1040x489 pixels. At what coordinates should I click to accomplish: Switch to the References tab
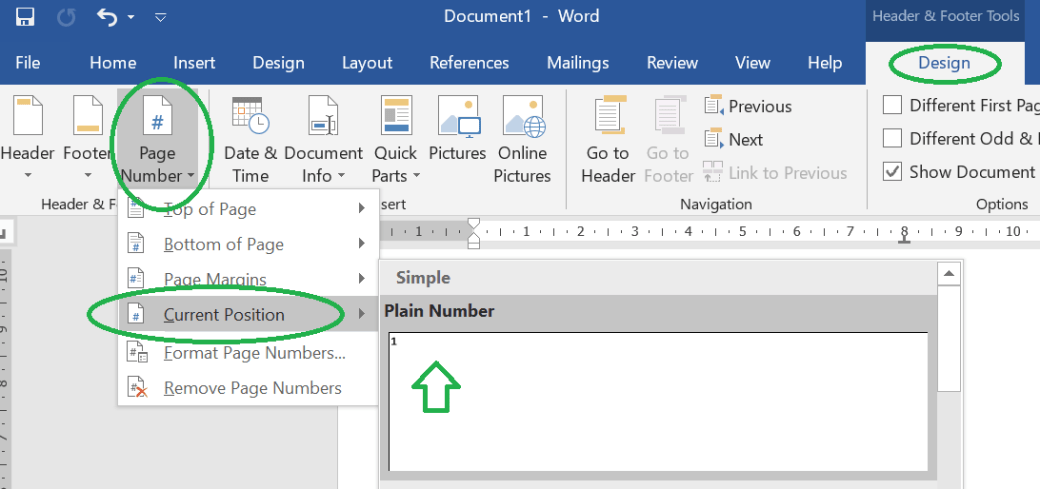[470, 63]
